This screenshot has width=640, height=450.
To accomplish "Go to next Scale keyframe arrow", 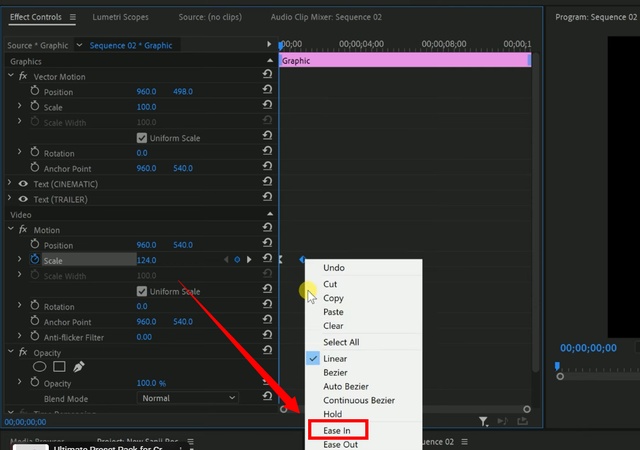I will click(249, 260).
